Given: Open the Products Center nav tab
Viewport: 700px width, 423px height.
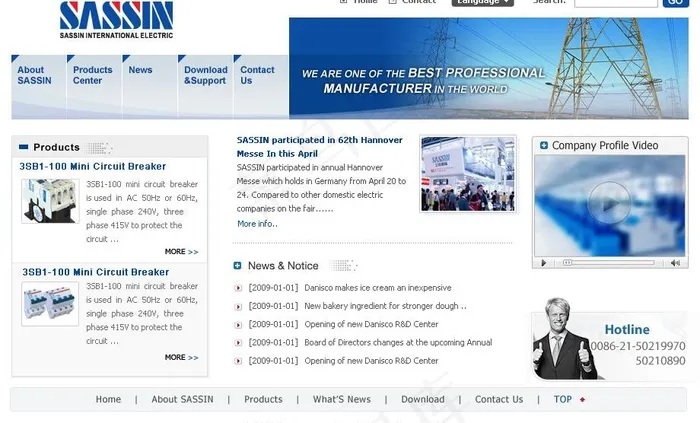Looking at the screenshot, I should click(x=93, y=76).
